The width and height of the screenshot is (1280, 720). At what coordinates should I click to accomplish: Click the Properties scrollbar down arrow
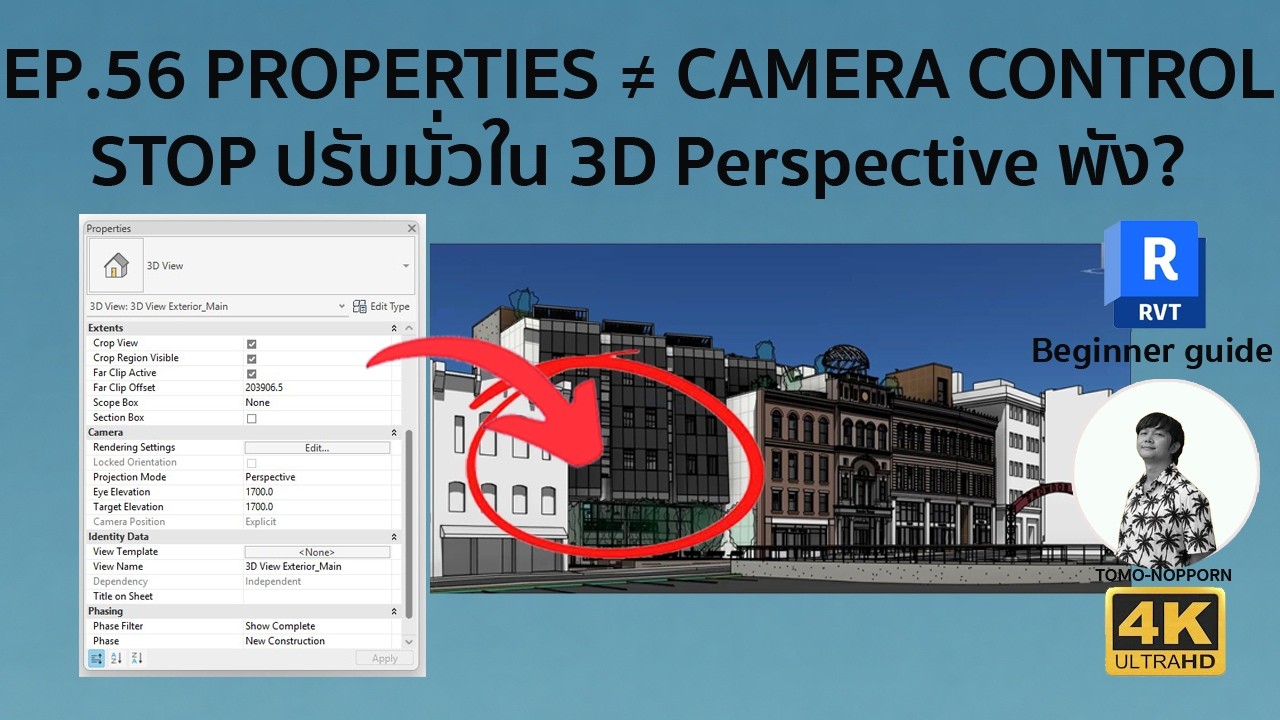point(408,641)
